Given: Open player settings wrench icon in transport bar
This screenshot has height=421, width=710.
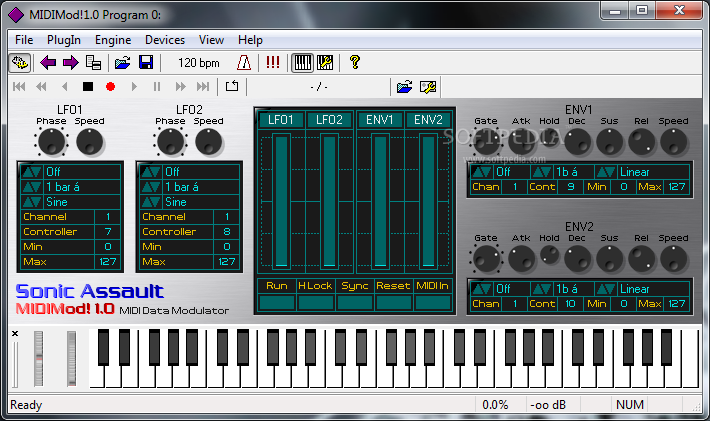Looking at the screenshot, I should 428,86.
